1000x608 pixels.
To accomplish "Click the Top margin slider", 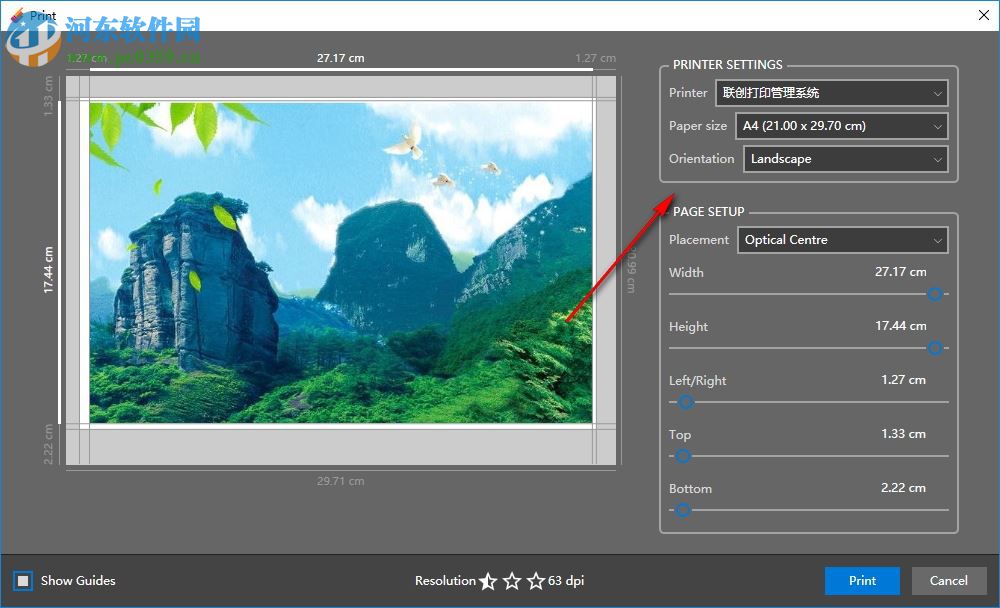I will (682, 456).
